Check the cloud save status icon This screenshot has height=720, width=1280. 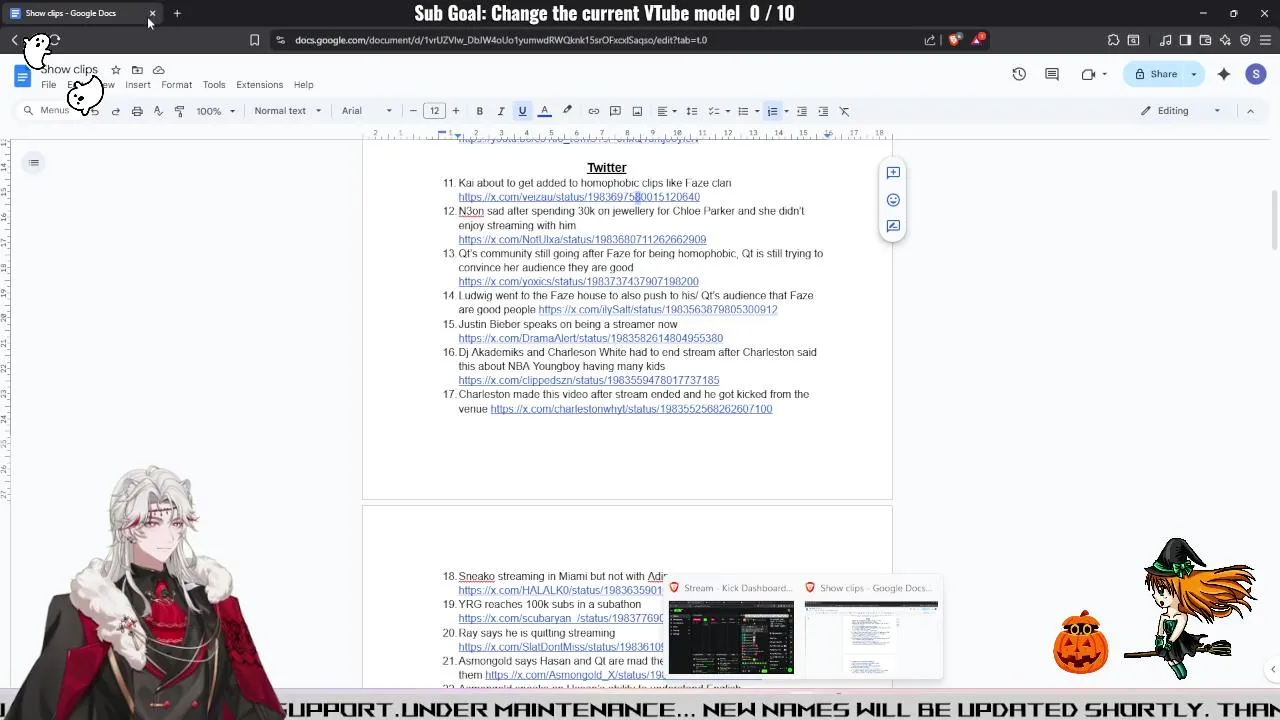click(x=158, y=70)
